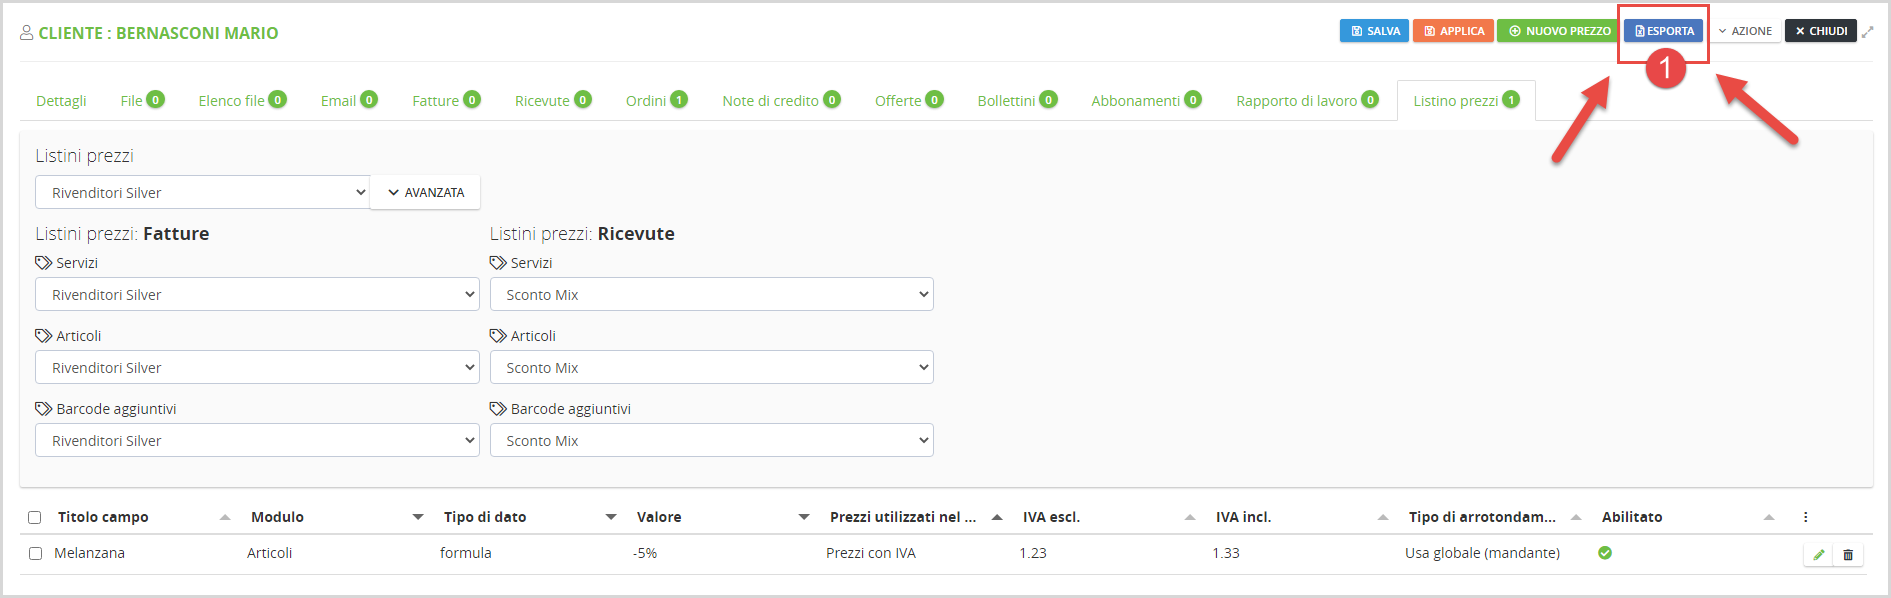
Task: Open Fatture Servizi price list dropdown
Action: coord(257,294)
